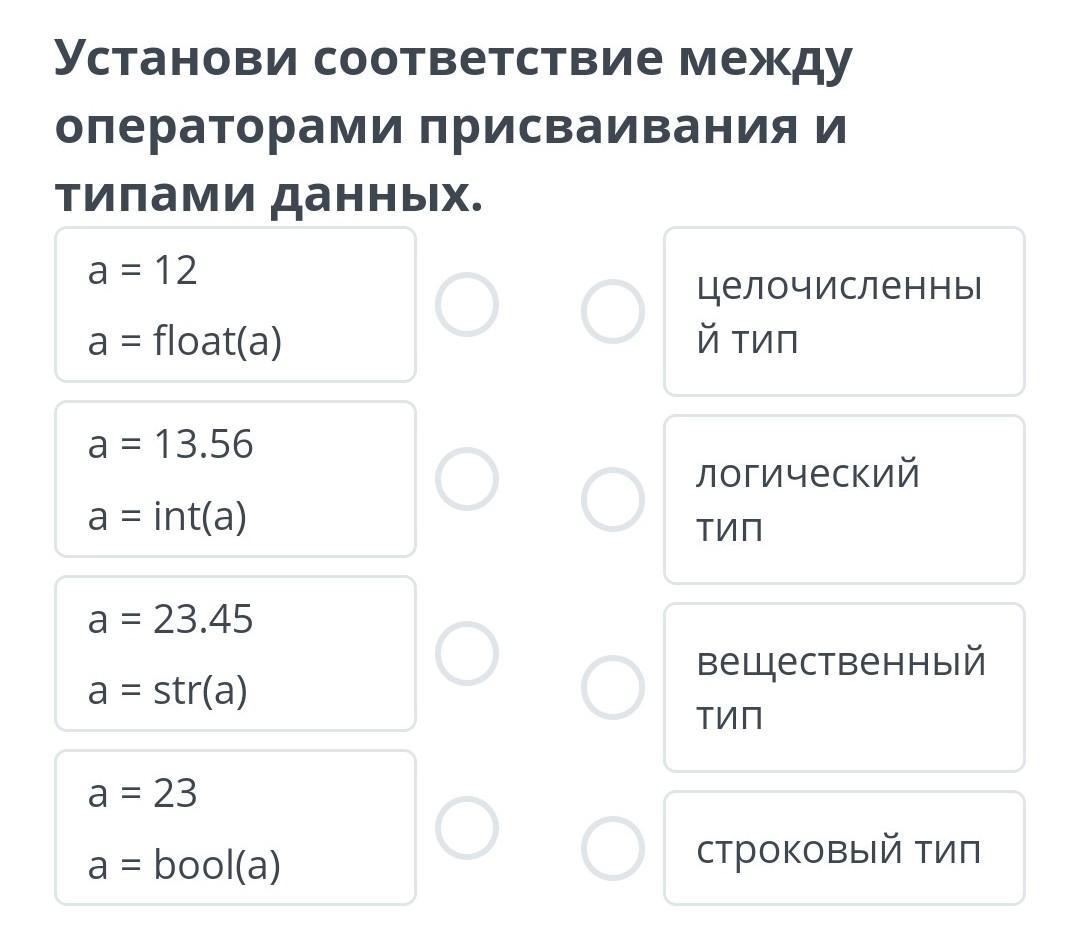Click the card with a = 13.56 and int(a)
The image size is (1080, 948).
click(236, 479)
